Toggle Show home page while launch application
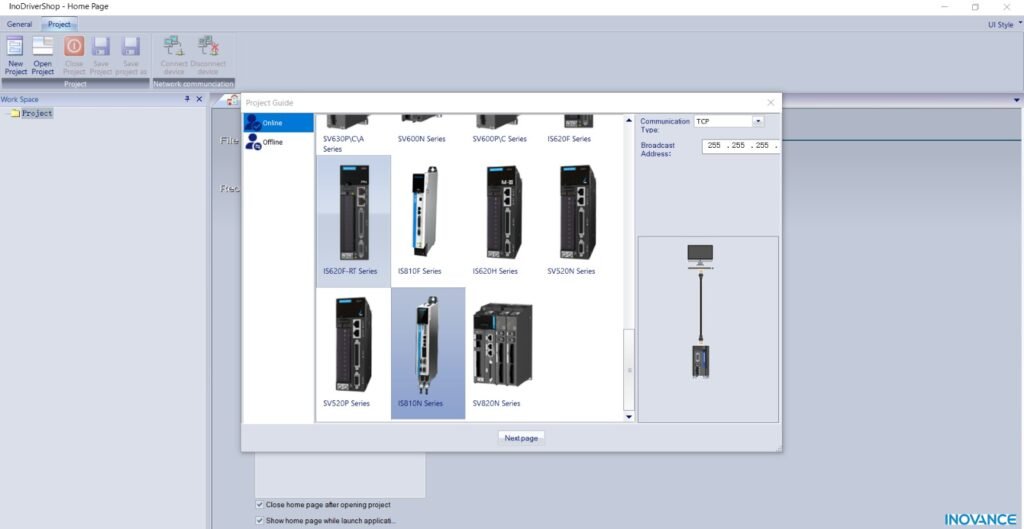This screenshot has width=1024, height=529. click(261, 520)
